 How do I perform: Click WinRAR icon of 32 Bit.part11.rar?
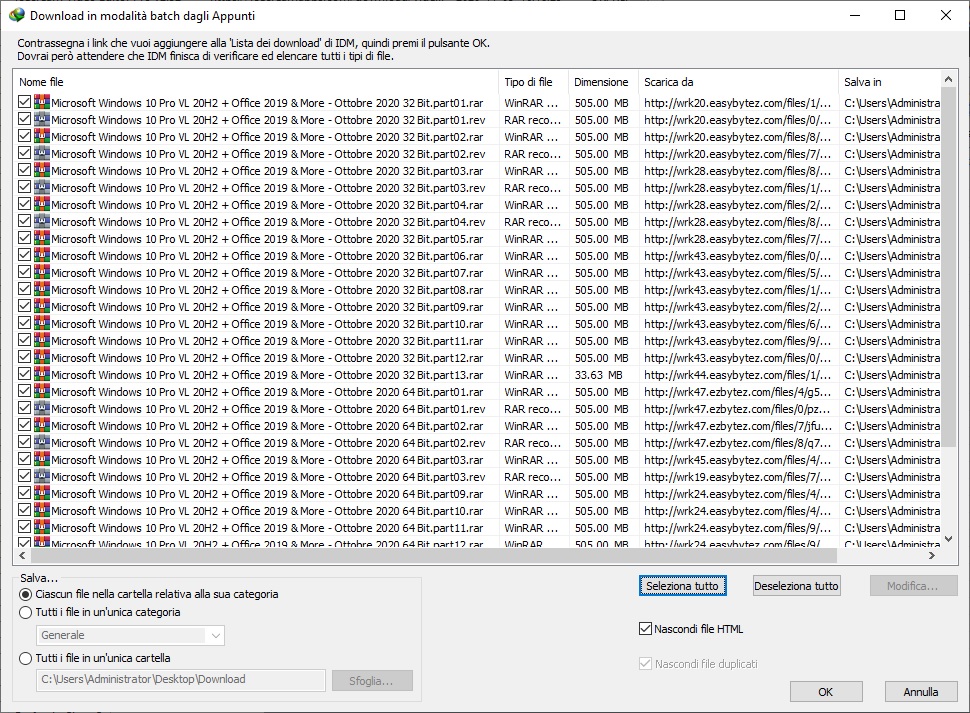[x=41, y=340]
